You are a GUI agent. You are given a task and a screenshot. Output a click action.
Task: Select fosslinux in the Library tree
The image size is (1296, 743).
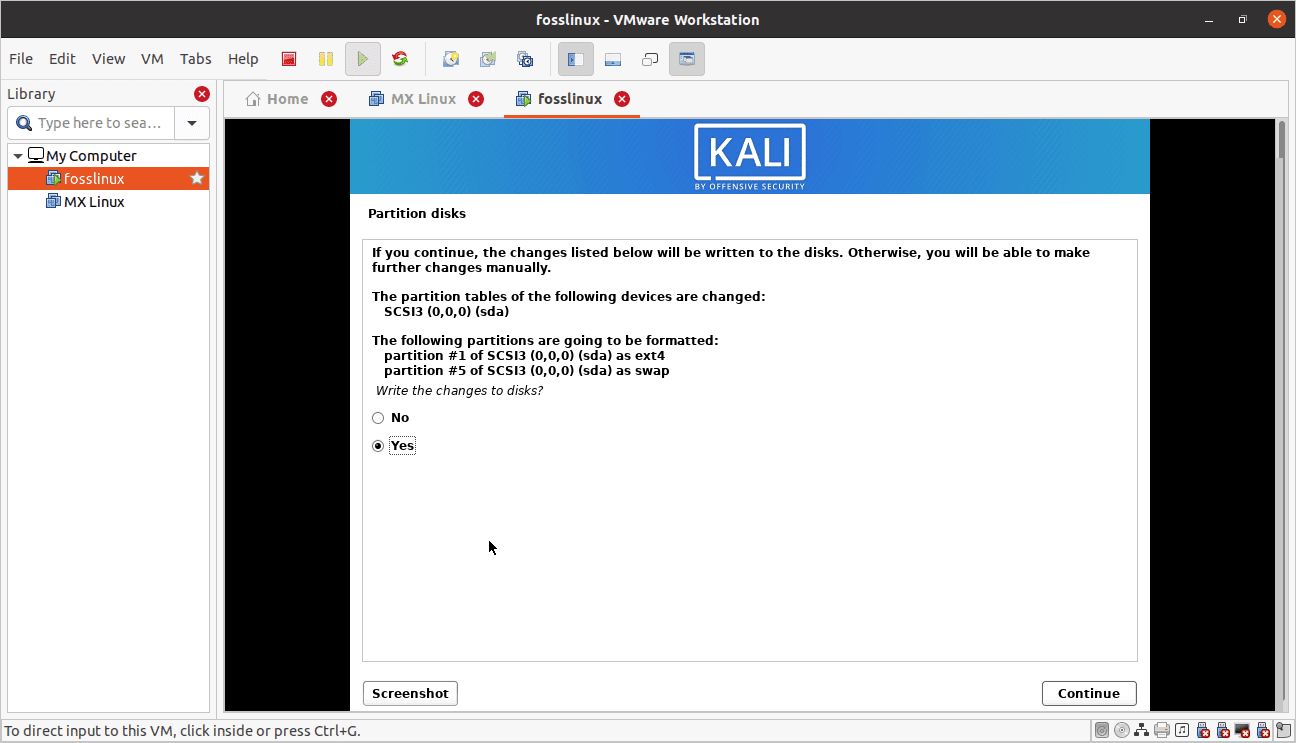108,179
